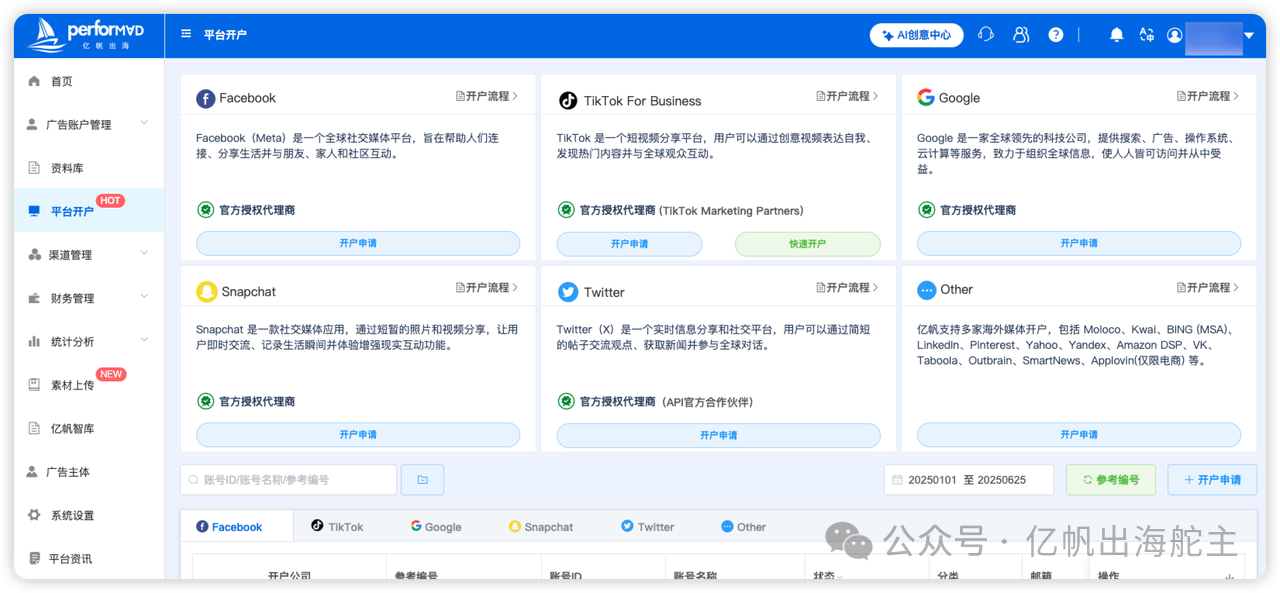Expand 统计分析 sidebar menu
Screen dimensions: 1280x593
pyautogui.click(x=144, y=340)
